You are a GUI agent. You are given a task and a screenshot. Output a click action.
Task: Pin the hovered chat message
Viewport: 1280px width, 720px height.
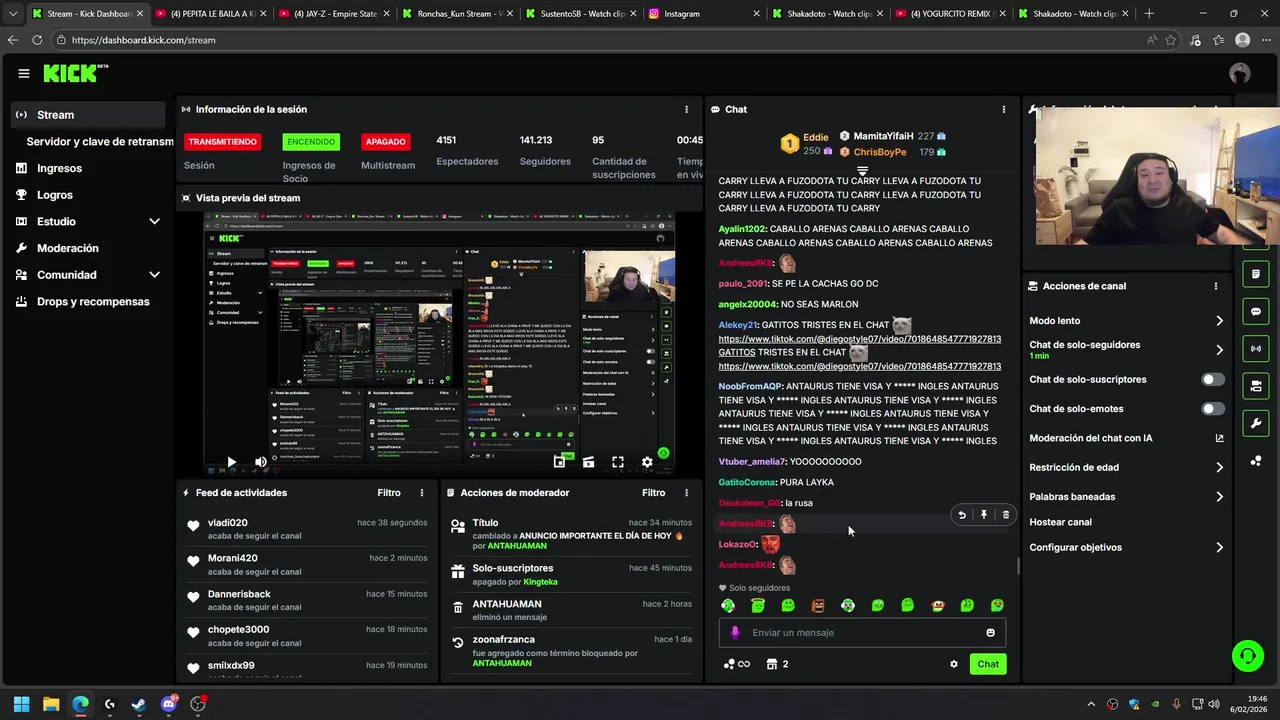[x=984, y=515]
